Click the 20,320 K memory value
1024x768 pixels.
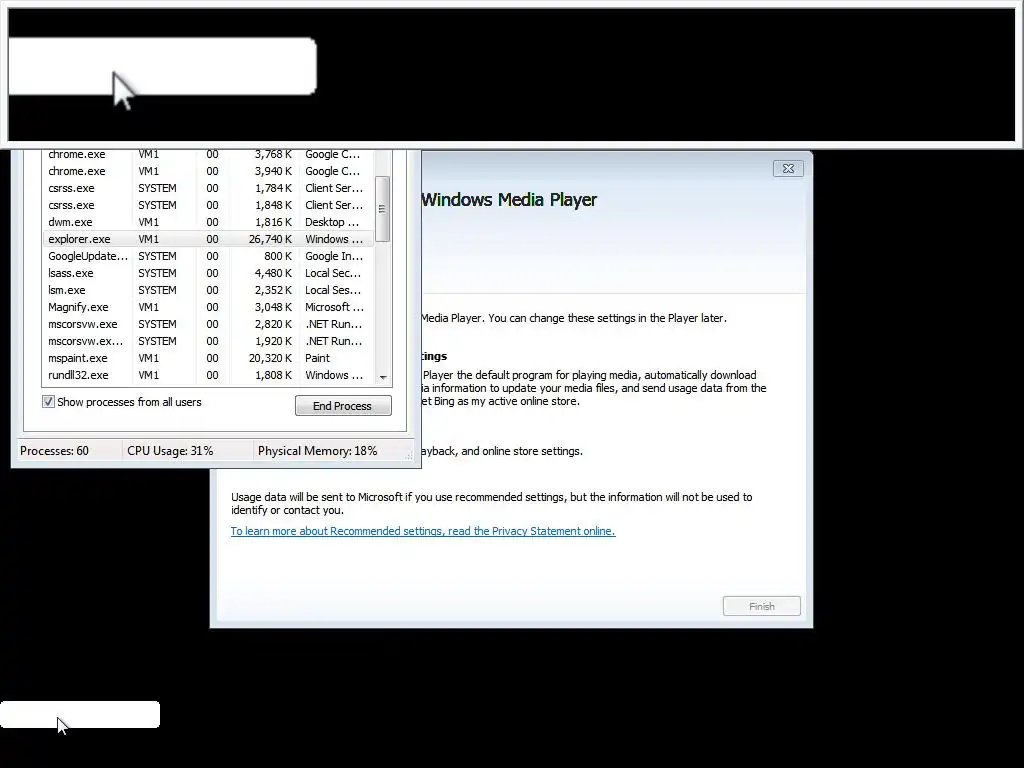(x=270, y=358)
